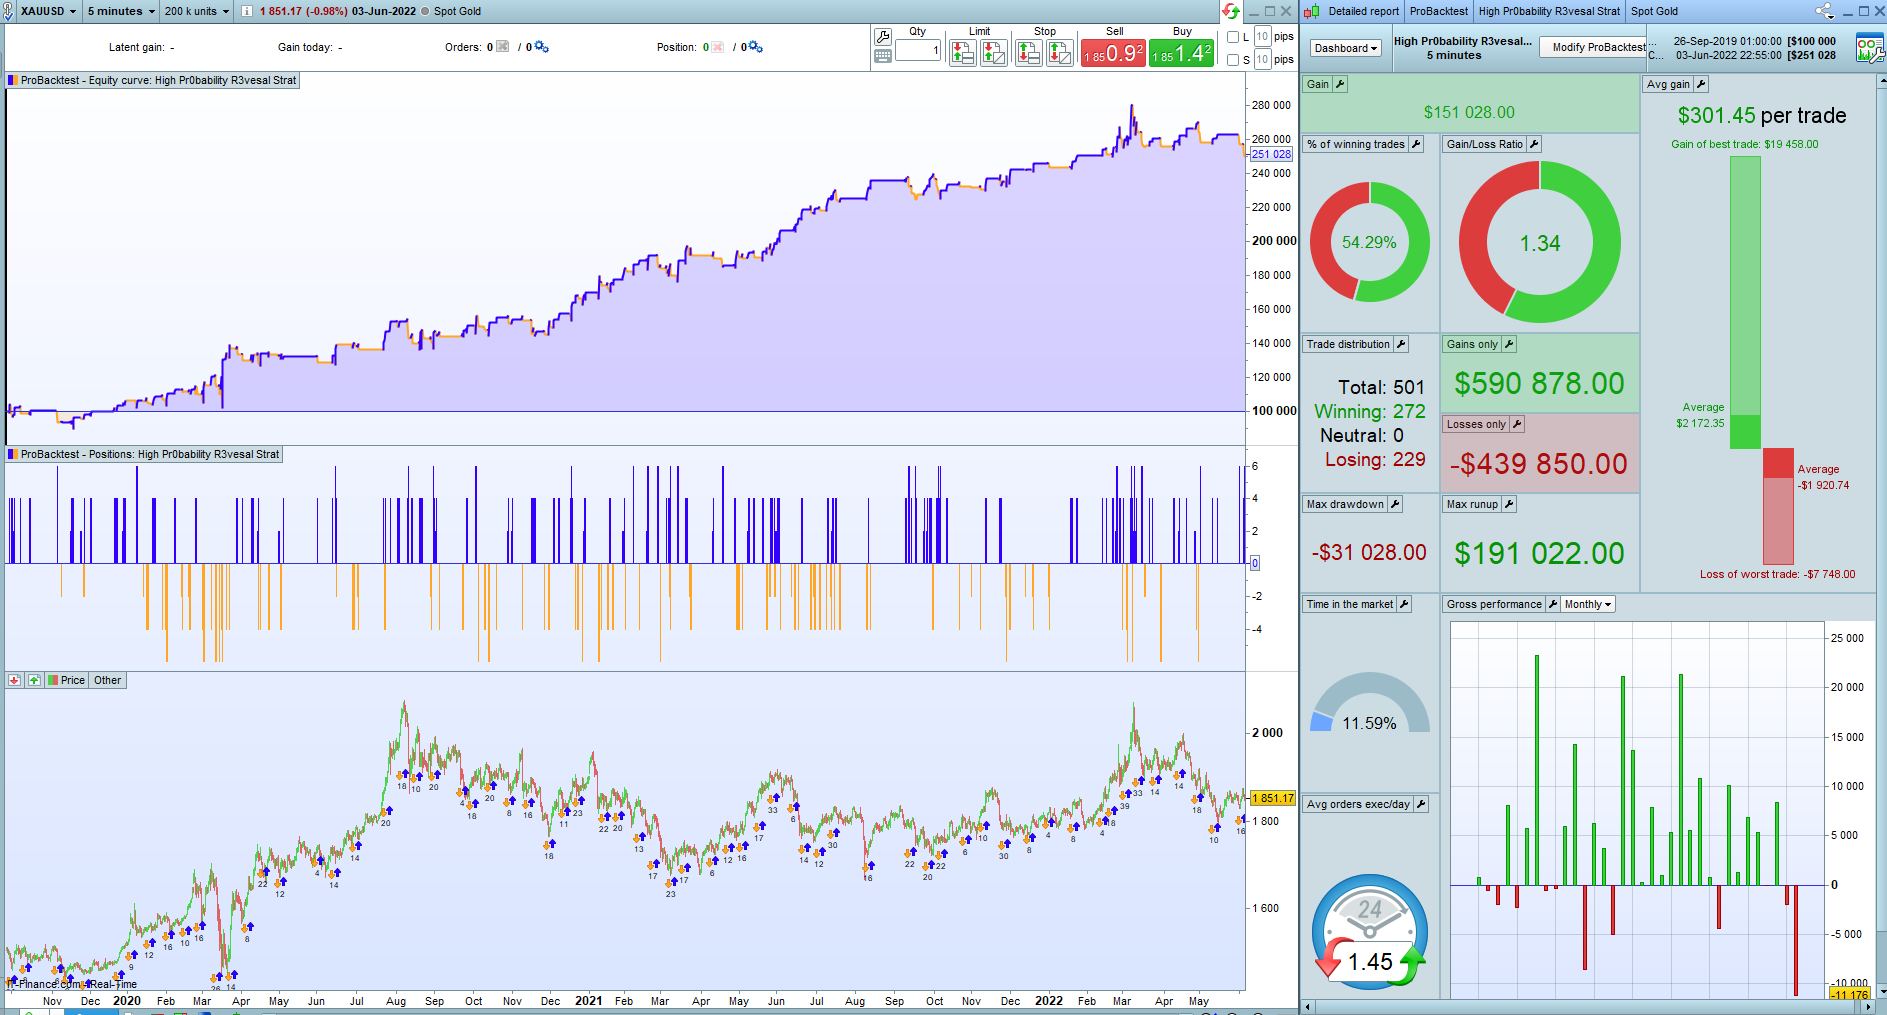The height and width of the screenshot is (1015, 1887).
Task: Close all positions using the Position X icon
Action: click(x=718, y=47)
